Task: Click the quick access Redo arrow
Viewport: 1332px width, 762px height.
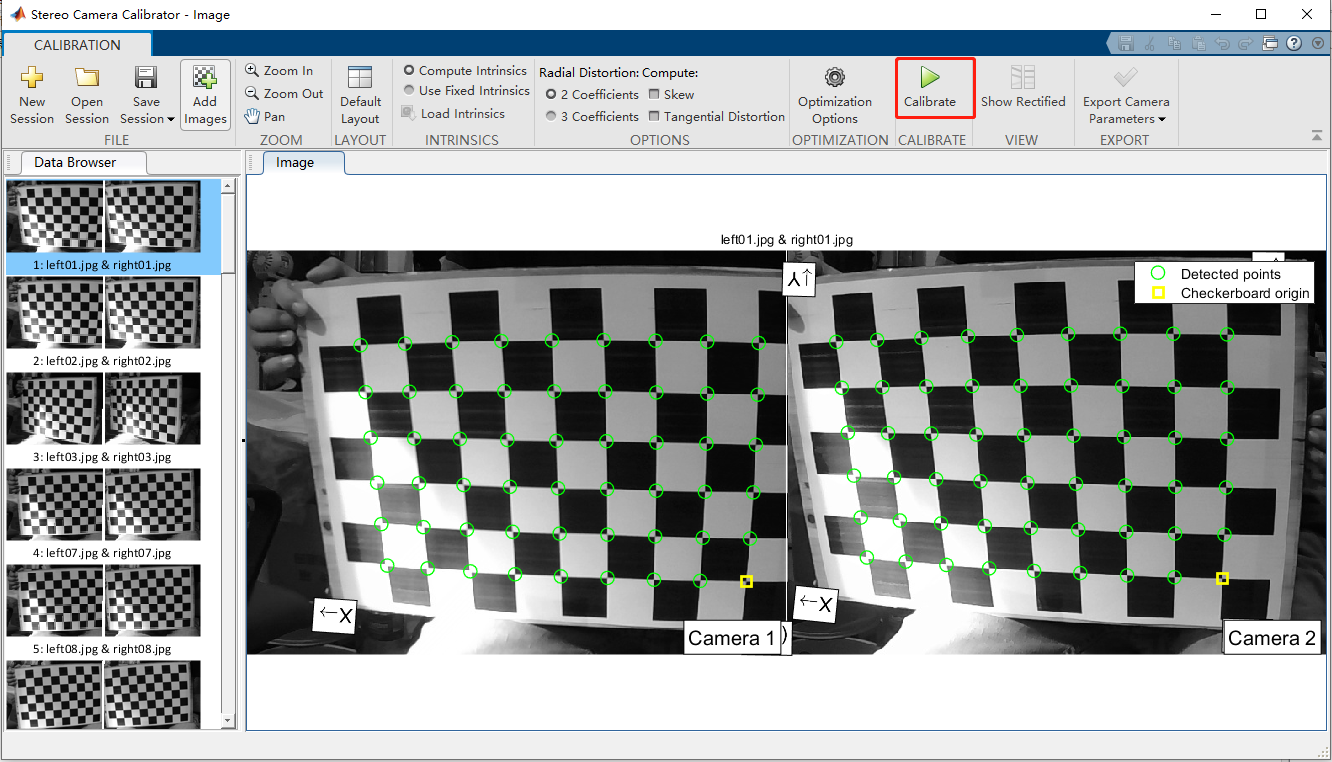Action: click(1246, 44)
